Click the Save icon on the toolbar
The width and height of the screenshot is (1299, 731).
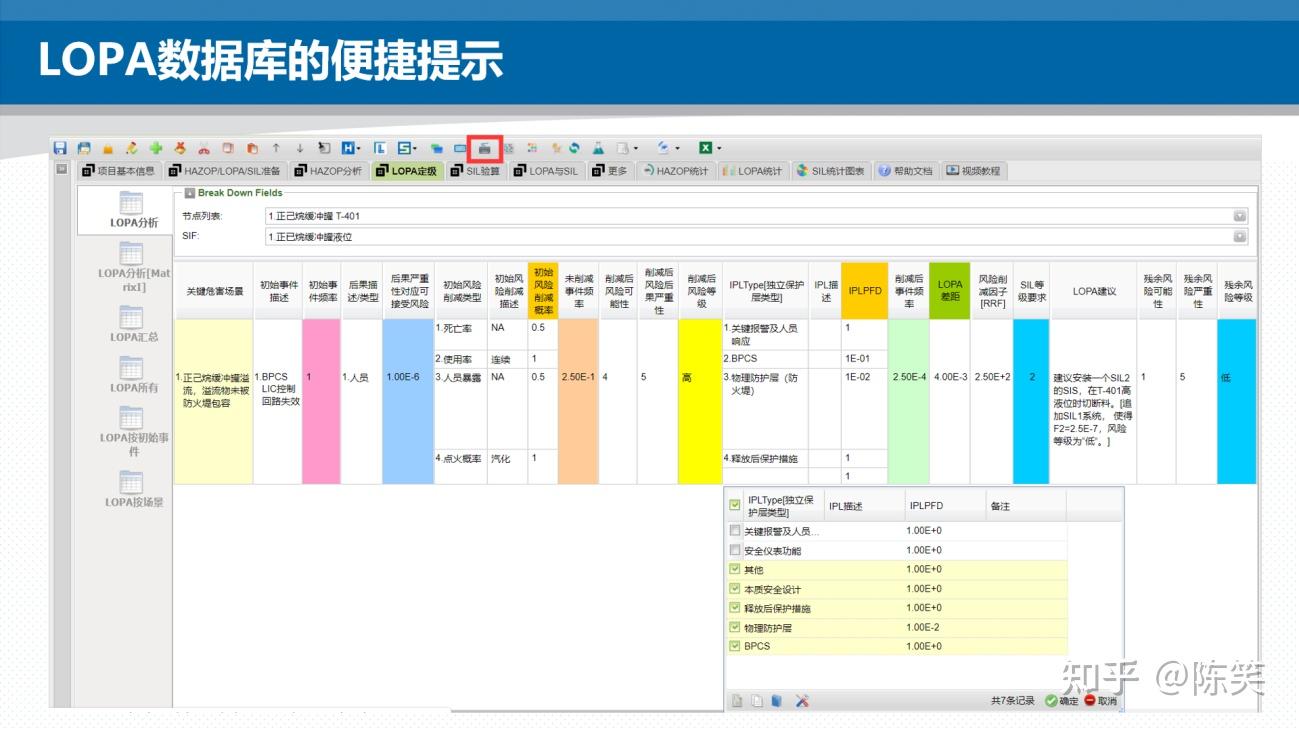point(60,148)
